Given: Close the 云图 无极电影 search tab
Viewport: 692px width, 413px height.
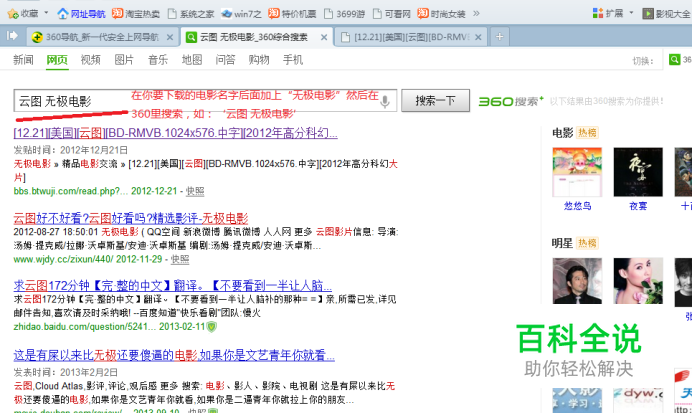Looking at the screenshot, I should click(x=324, y=38).
